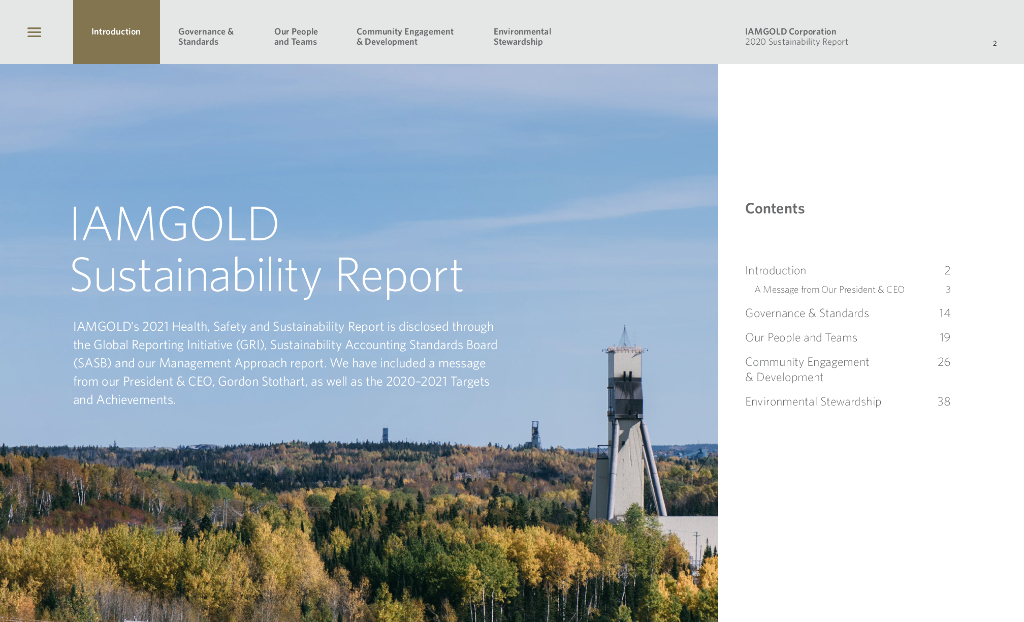This screenshot has height=622, width=1024.
Task: Open Environmental Stewardship contents entry
Action: [x=813, y=402]
